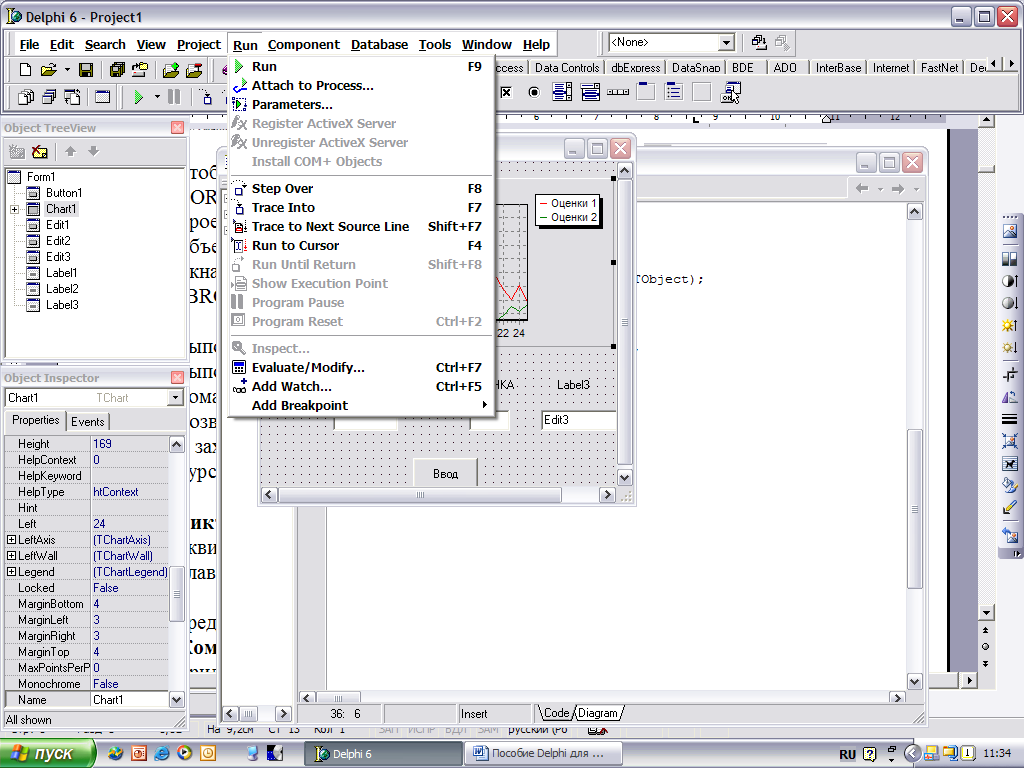Select the GroupBox component in the palette
This screenshot has height=768, width=1024.
[x=646, y=92]
